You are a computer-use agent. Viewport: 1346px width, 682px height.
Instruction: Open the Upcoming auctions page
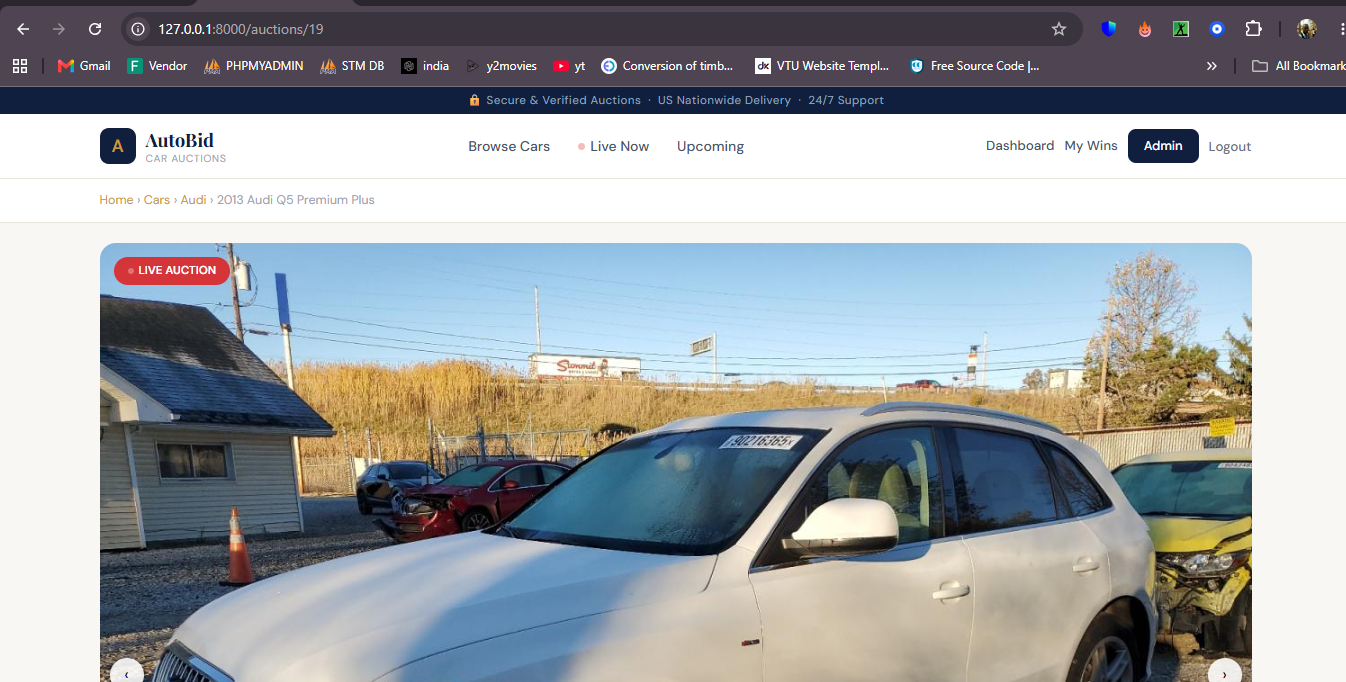click(x=710, y=146)
